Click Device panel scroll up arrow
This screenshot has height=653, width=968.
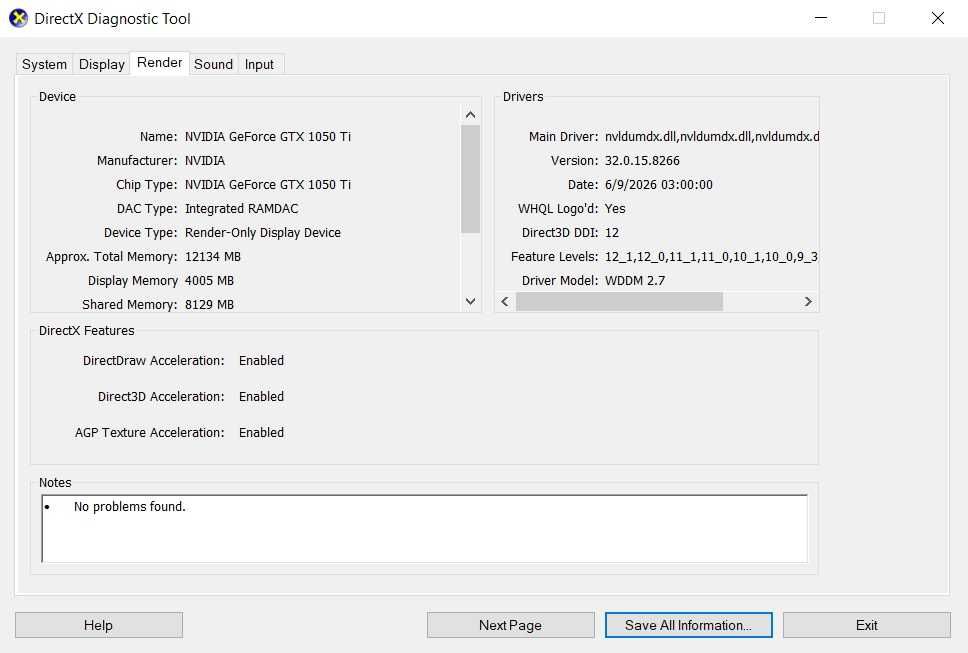coord(470,115)
